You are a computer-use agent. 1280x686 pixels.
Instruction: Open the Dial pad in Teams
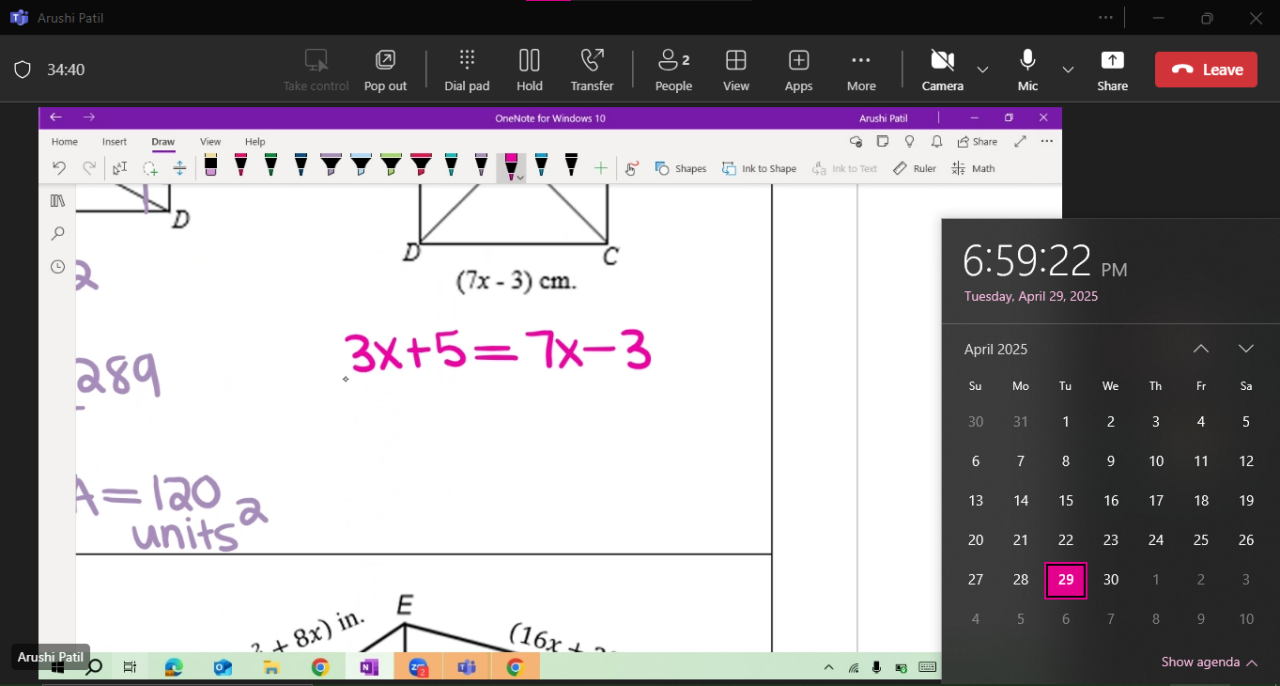(x=467, y=69)
